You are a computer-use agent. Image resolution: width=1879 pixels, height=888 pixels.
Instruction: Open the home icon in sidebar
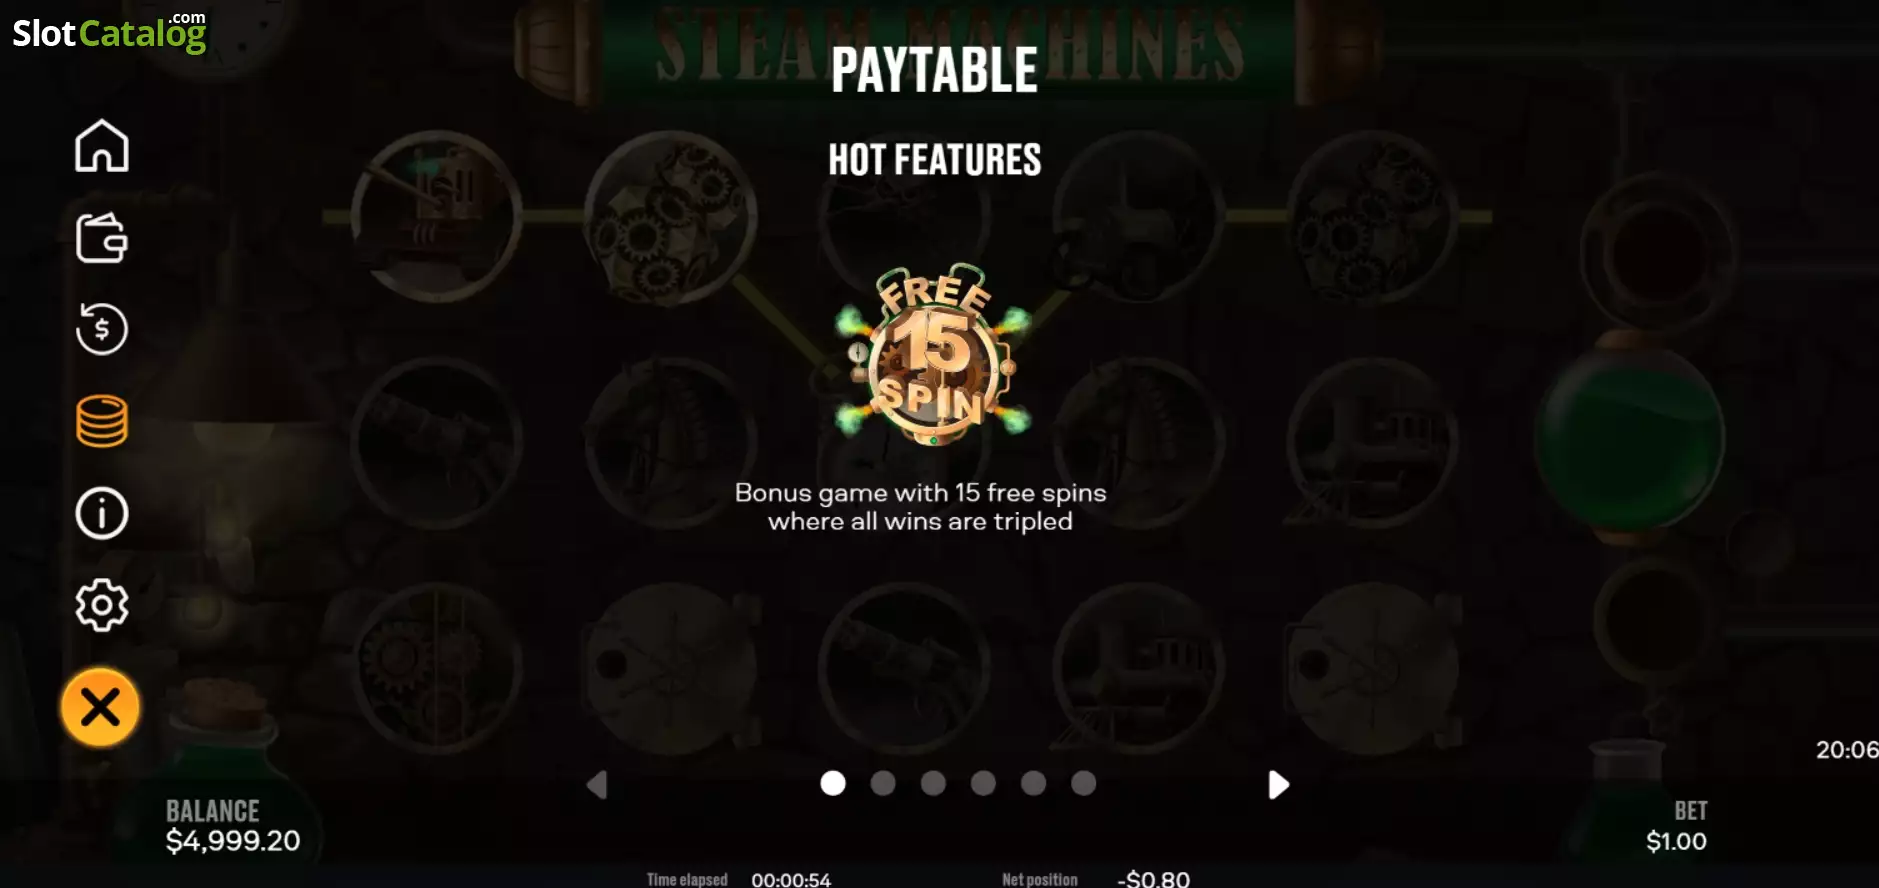[x=102, y=146]
